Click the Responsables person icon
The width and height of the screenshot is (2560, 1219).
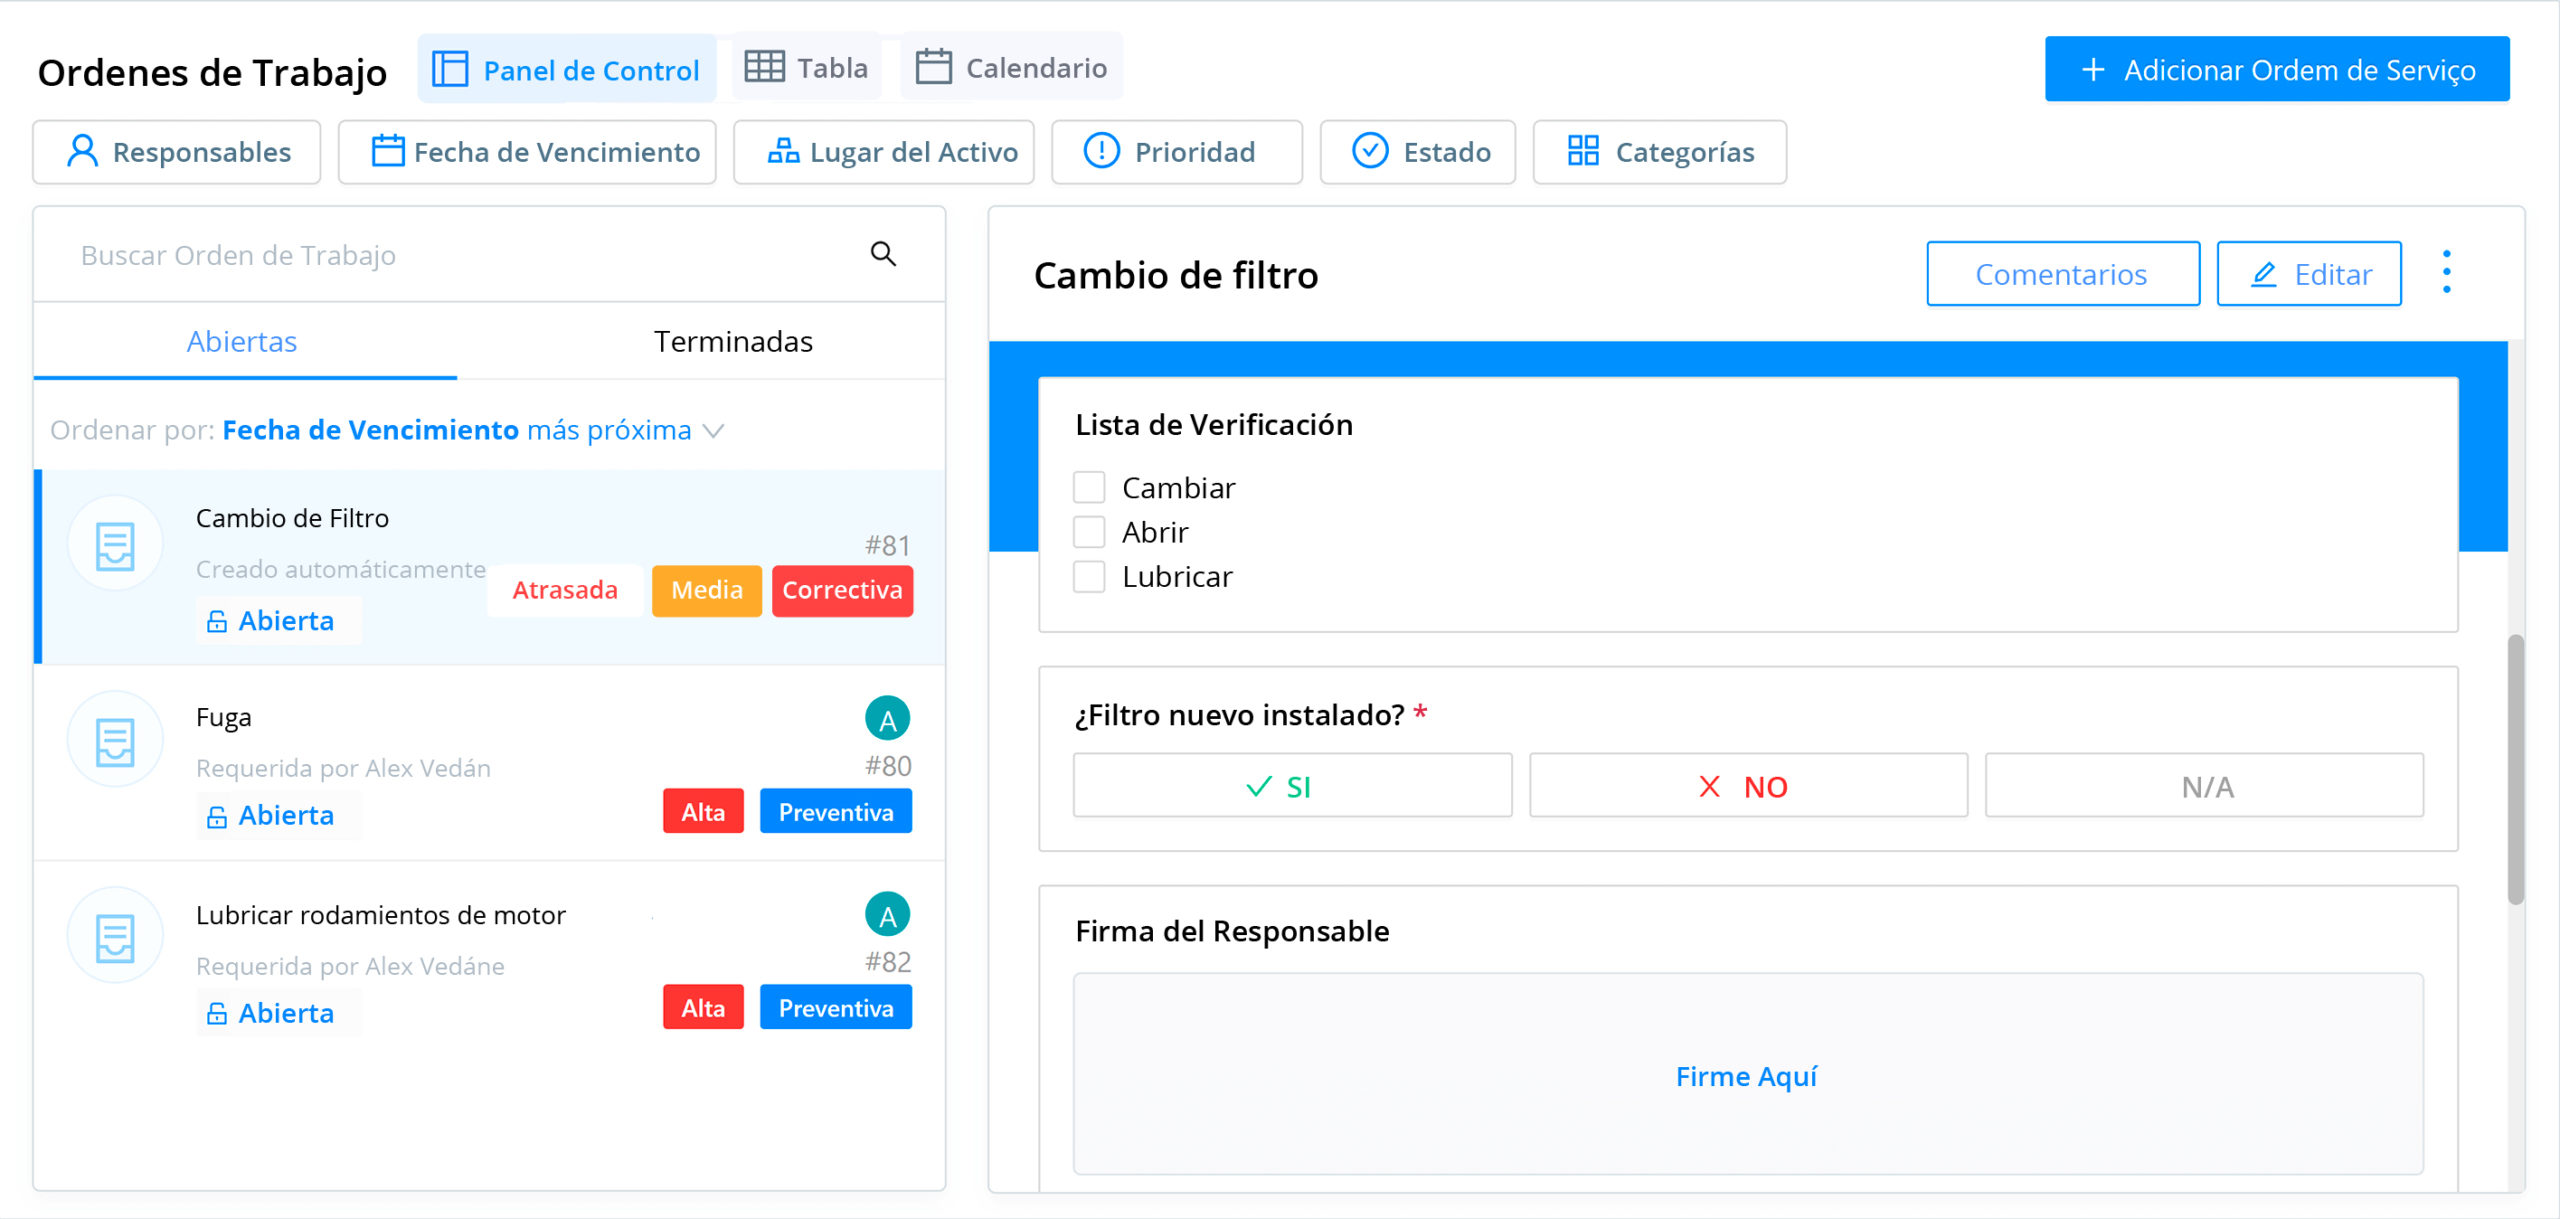(x=82, y=151)
